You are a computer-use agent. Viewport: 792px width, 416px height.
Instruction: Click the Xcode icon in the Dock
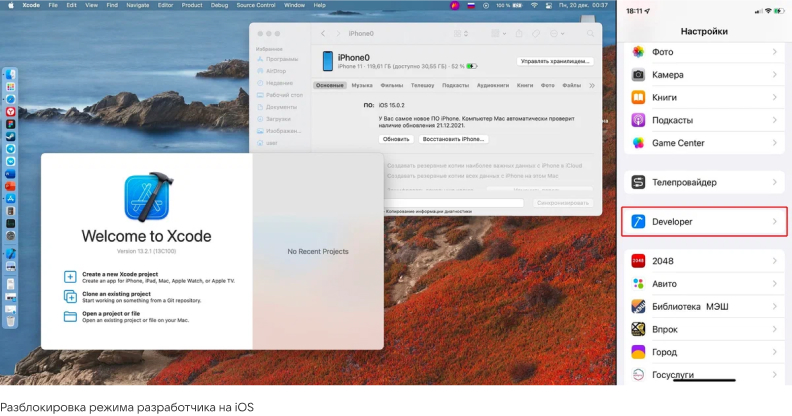(x=10, y=253)
